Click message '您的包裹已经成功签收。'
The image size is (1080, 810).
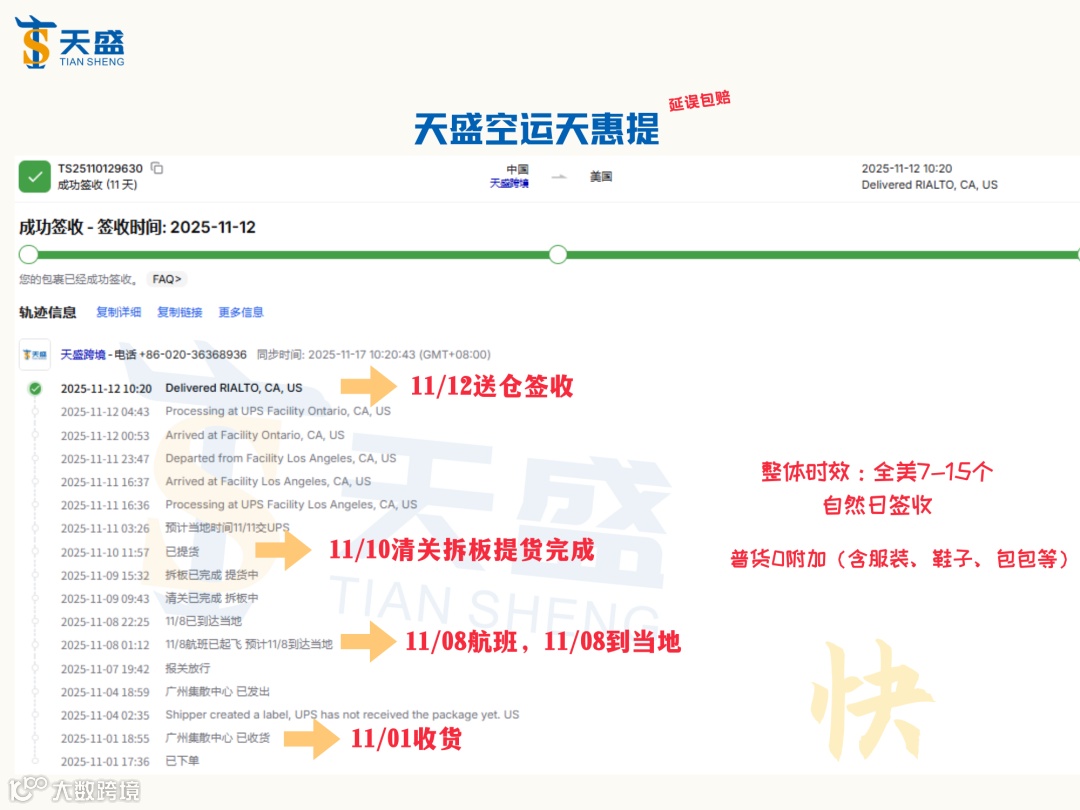click(x=78, y=279)
